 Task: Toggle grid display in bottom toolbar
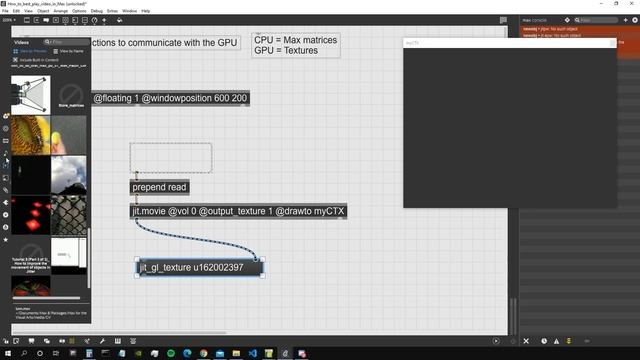click(62, 341)
